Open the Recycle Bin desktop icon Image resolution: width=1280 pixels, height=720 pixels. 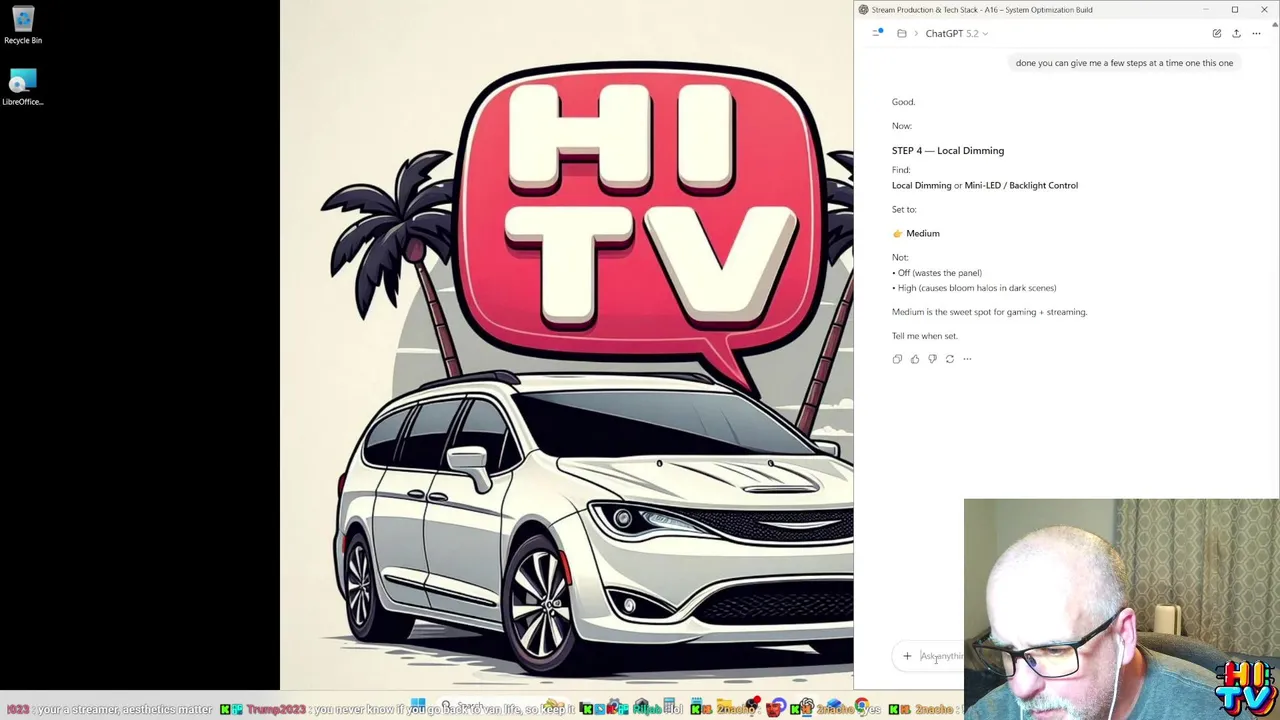(22, 26)
